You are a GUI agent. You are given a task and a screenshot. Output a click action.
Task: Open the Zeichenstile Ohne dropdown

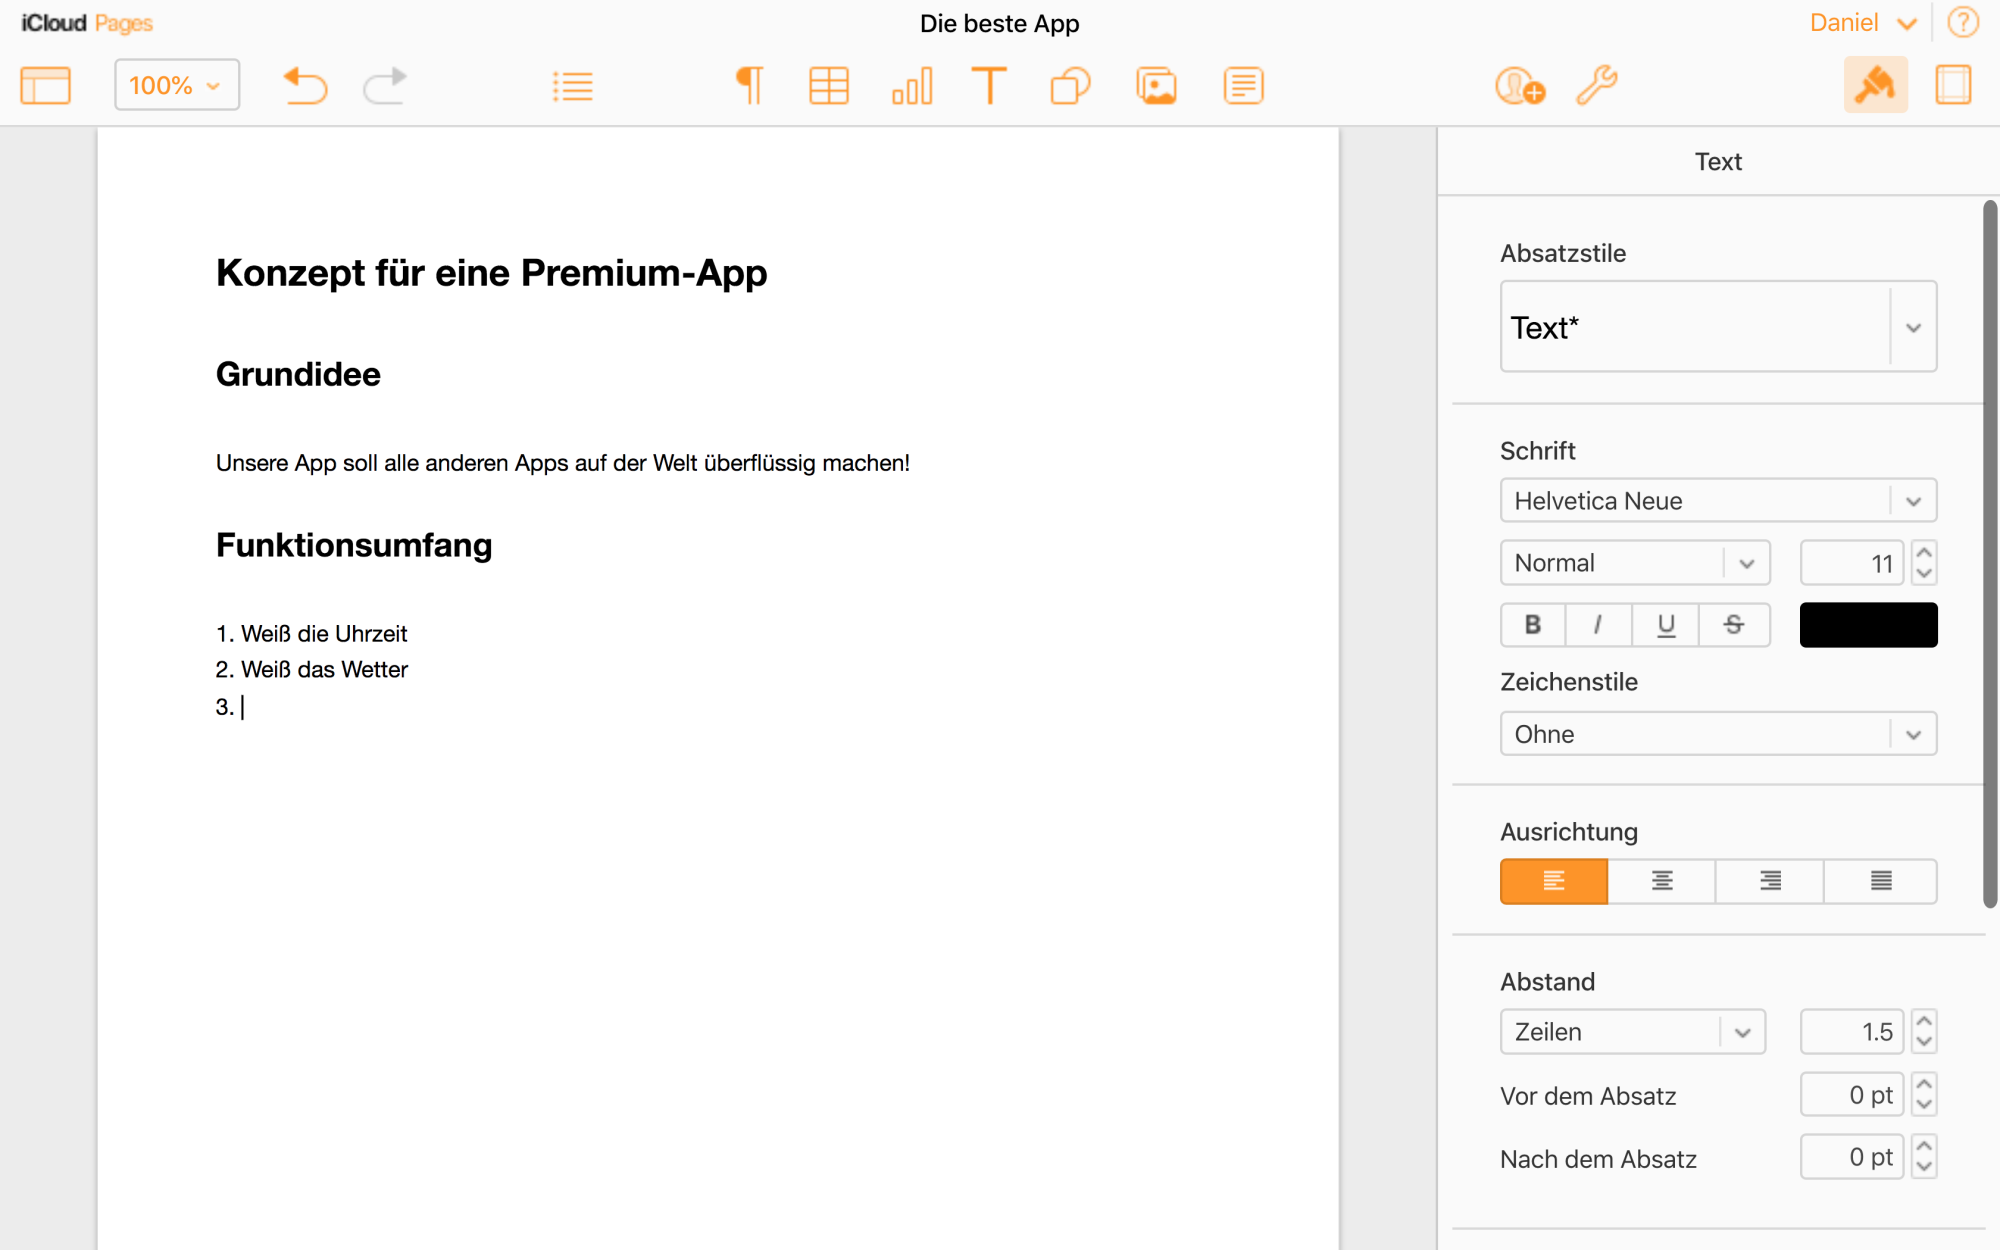click(x=1912, y=735)
